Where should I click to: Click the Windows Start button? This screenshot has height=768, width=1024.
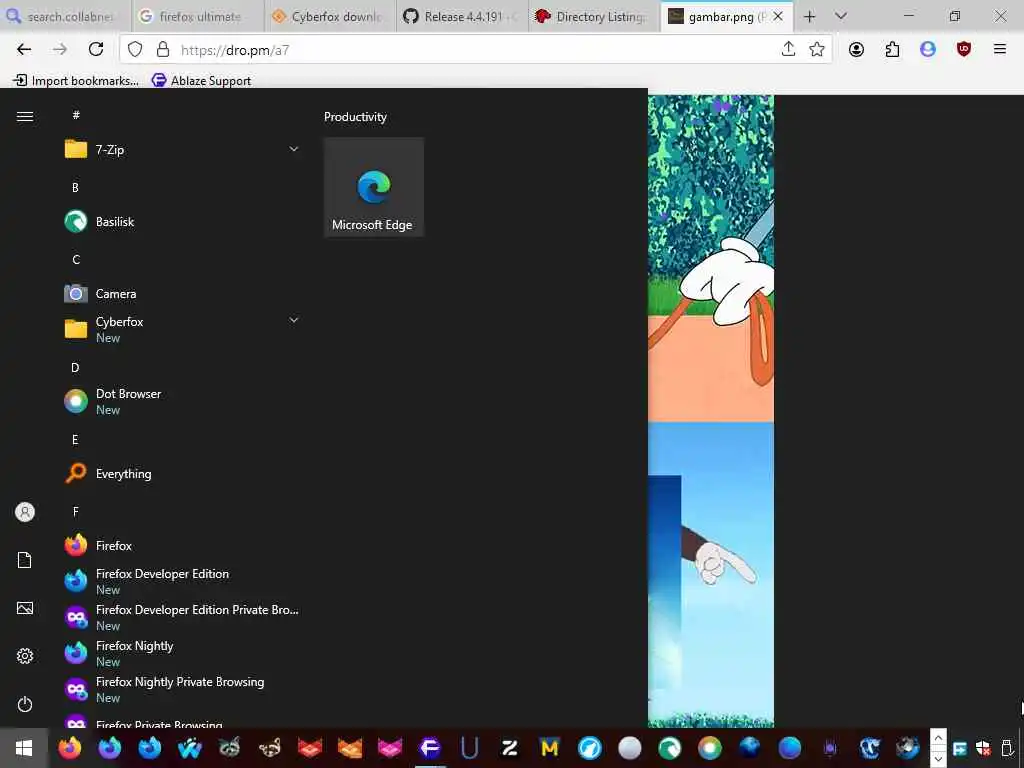click(x=24, y=748)
